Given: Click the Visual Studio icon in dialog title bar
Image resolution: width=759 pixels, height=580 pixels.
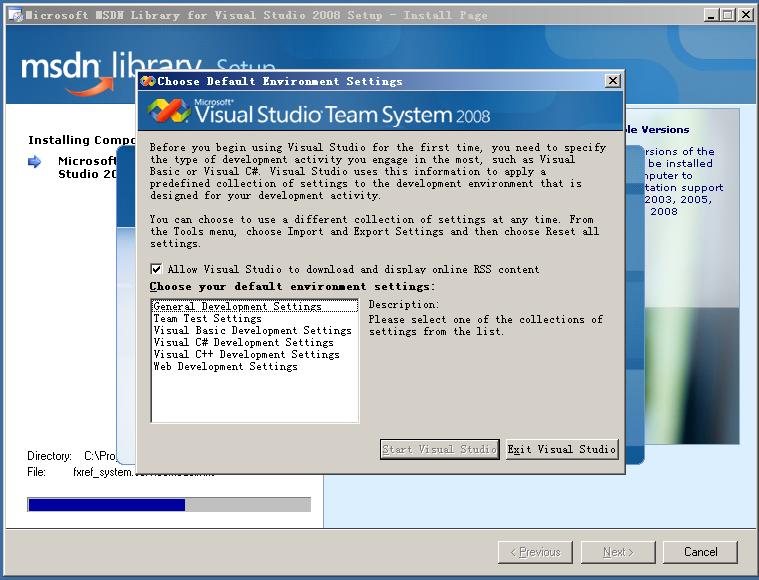Looking at the screenshot, I should [x=148, y=81].
